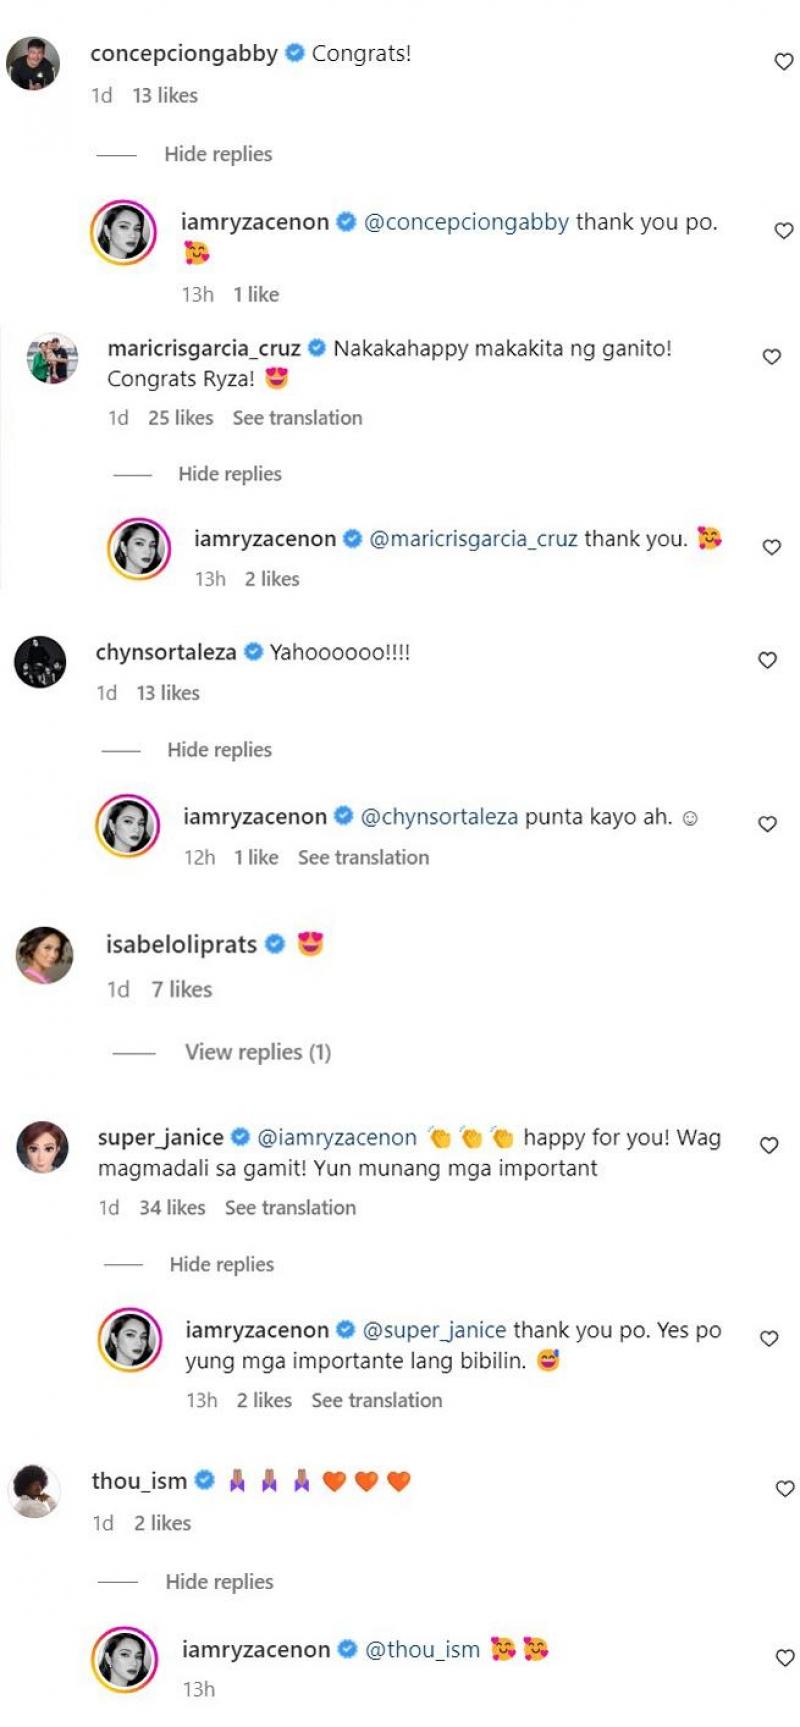Open thou_ism's profile avatar
800x1727 pixels.
pyautogui.click(x=36, y=1491)
